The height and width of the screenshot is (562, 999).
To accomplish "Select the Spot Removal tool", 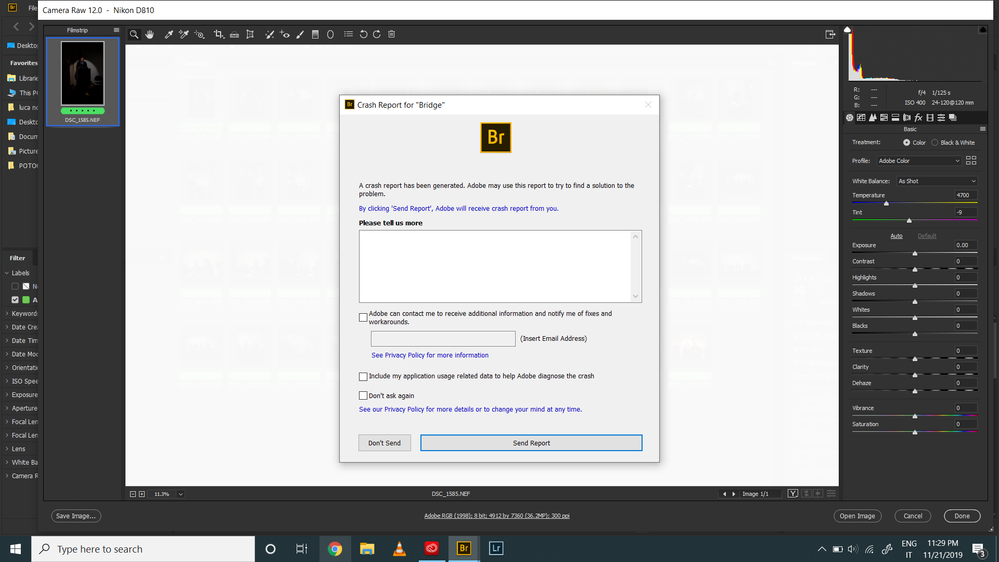I will (x=269, y=34).
